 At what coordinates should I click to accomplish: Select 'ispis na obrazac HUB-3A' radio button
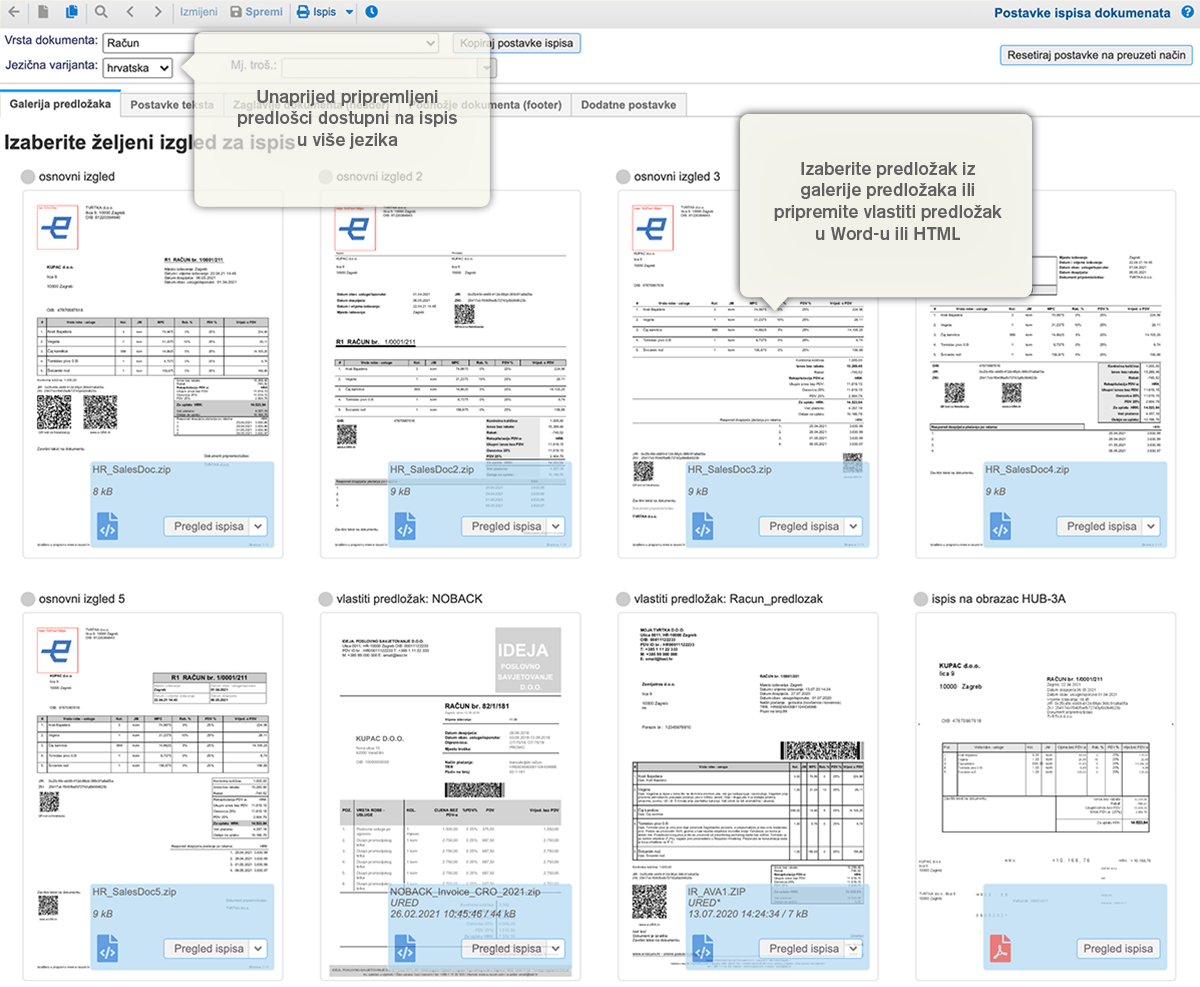click(x=921, y=599)
